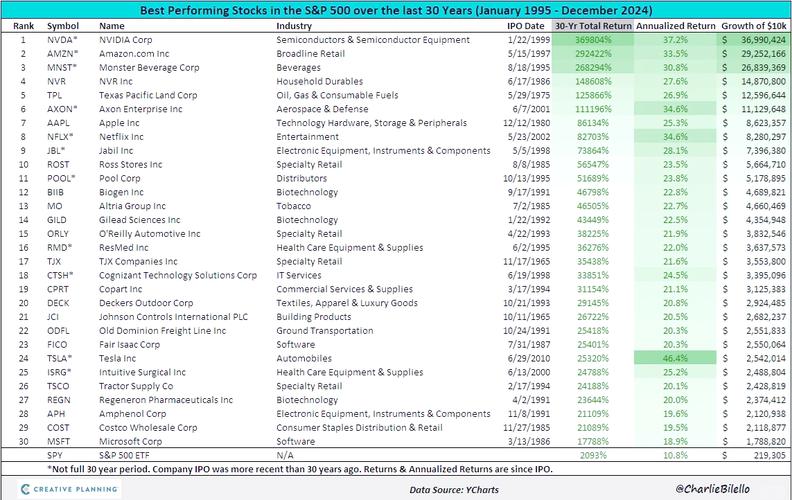Viewport: 792px width, 500px height.
Task: Click the JBL* symbol cell
Action: coord(56,151)
